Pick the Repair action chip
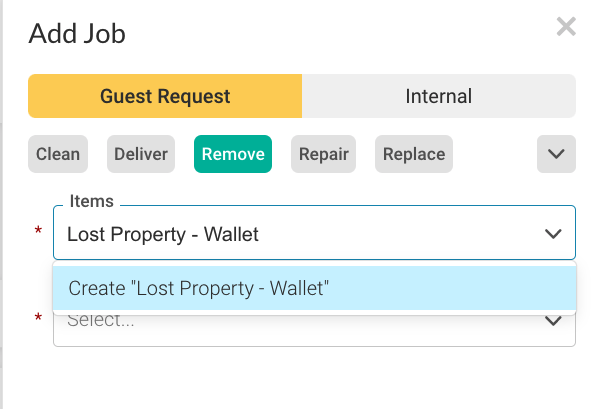597x409 pixels. [x=323, y=154]
